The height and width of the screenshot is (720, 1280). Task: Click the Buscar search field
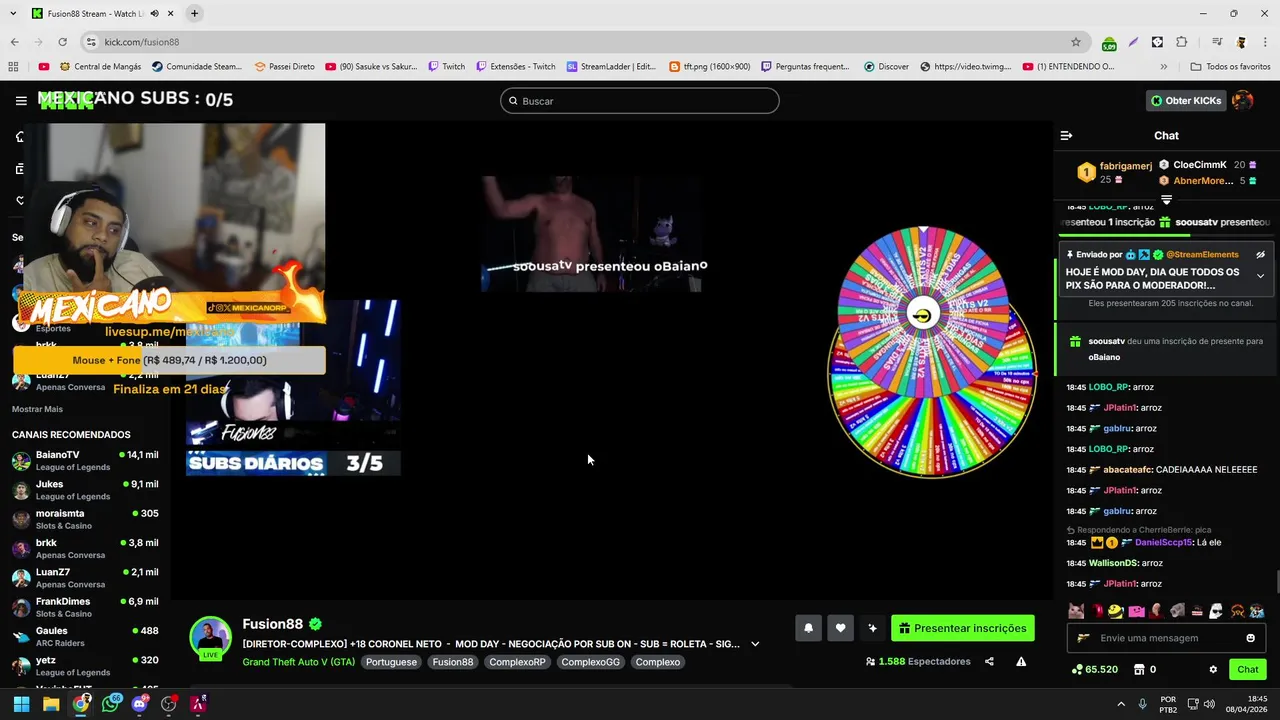[x=640, y=101]
